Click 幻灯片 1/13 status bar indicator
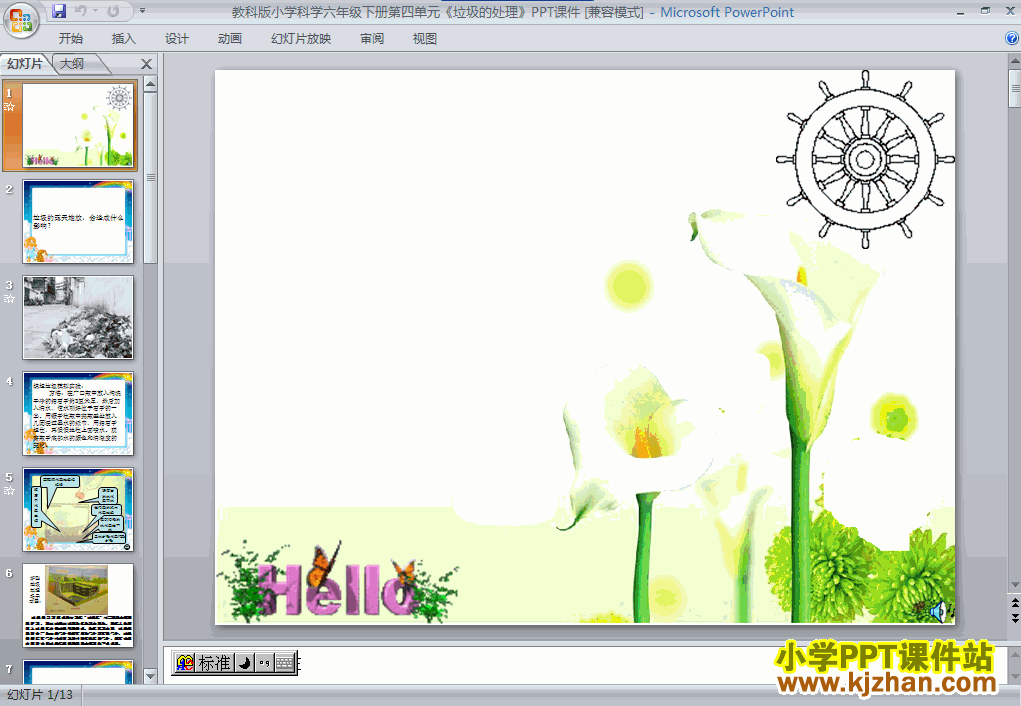1021x706 pixels. click(40, 695)
